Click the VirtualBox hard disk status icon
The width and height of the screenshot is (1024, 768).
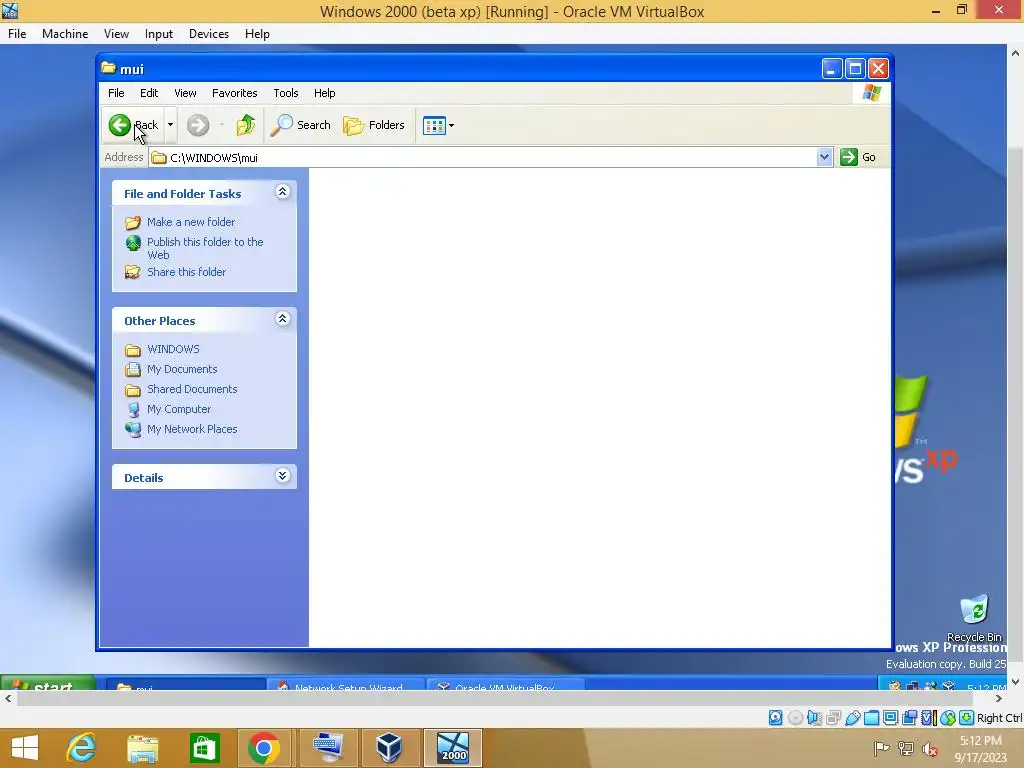[x=775, y=718]
